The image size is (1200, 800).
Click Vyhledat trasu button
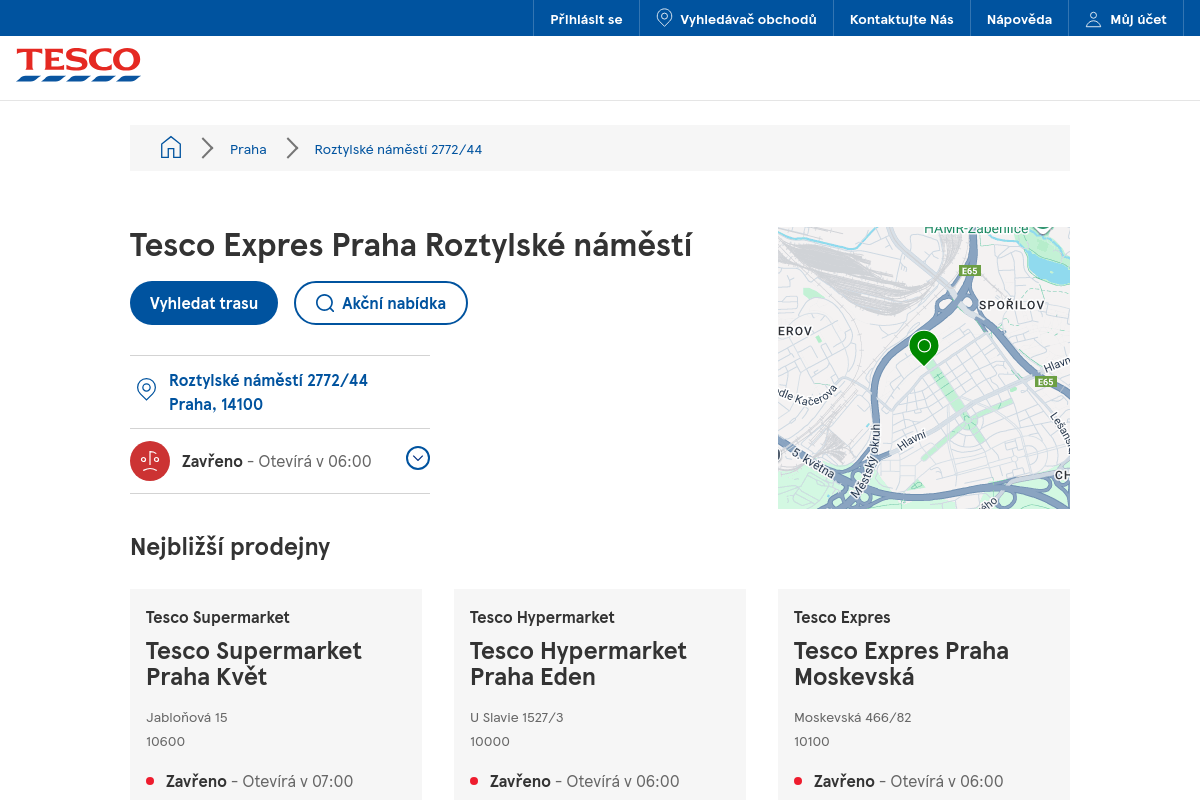[x=204, y=303]
